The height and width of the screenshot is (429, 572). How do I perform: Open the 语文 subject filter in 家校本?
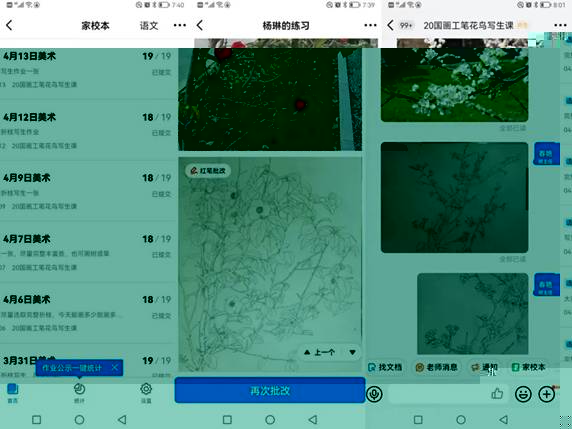(x=149, y=26)
